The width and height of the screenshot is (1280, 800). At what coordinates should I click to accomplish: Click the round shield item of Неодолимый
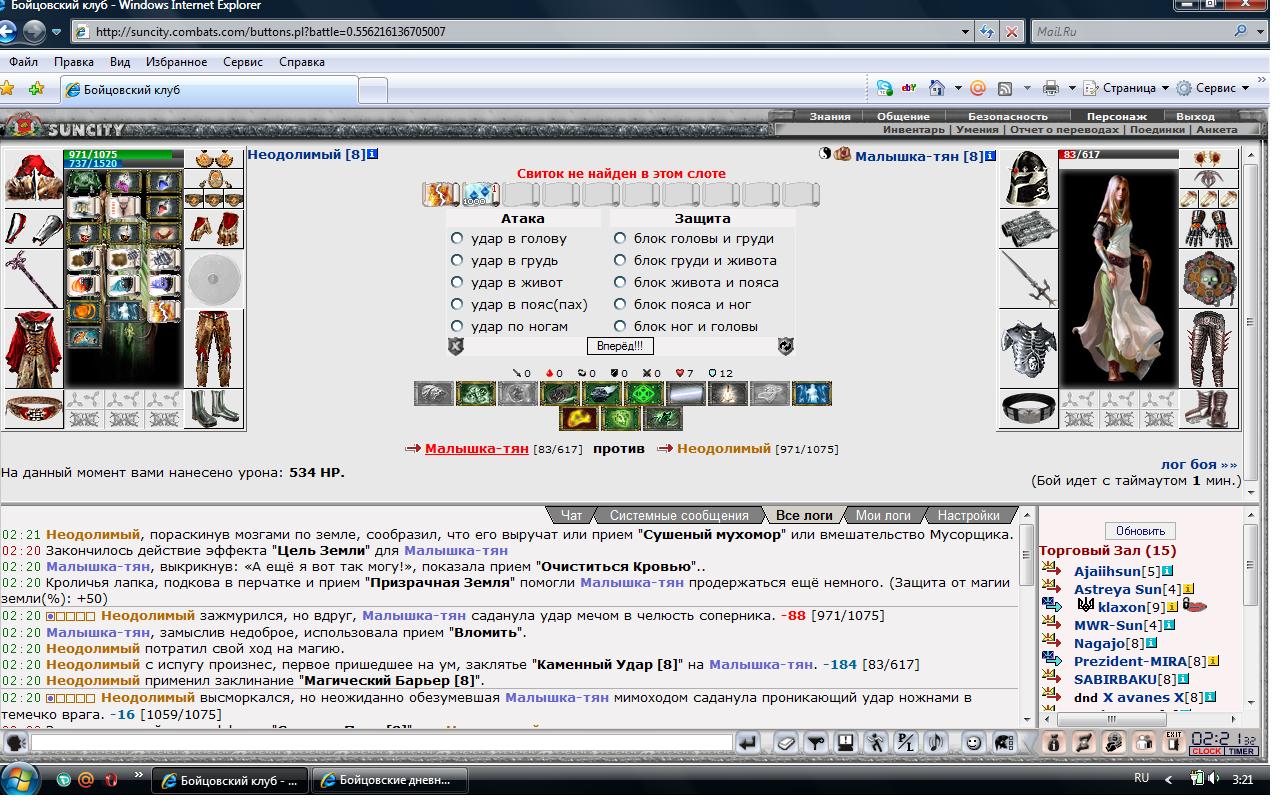[x=214, y=279]
